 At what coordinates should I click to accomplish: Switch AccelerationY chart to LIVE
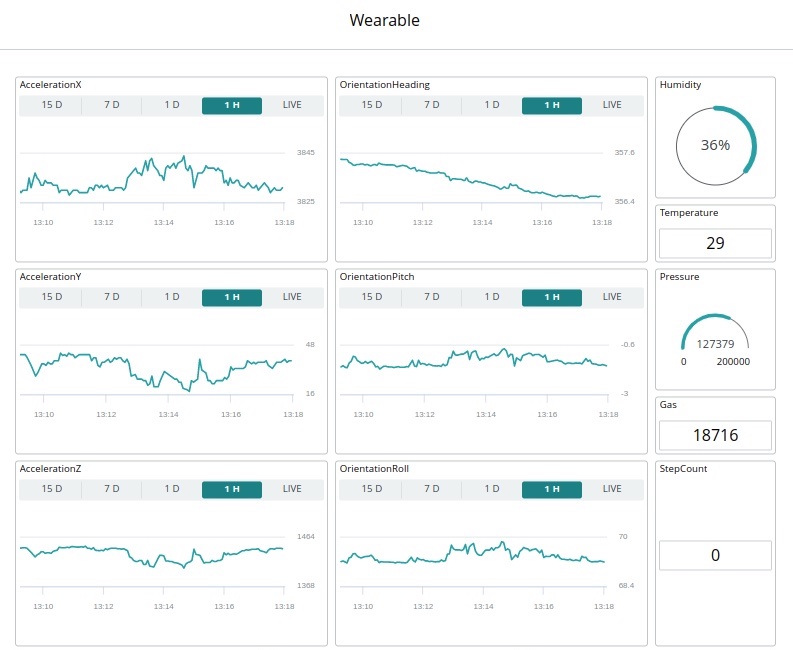pos(292,297)
